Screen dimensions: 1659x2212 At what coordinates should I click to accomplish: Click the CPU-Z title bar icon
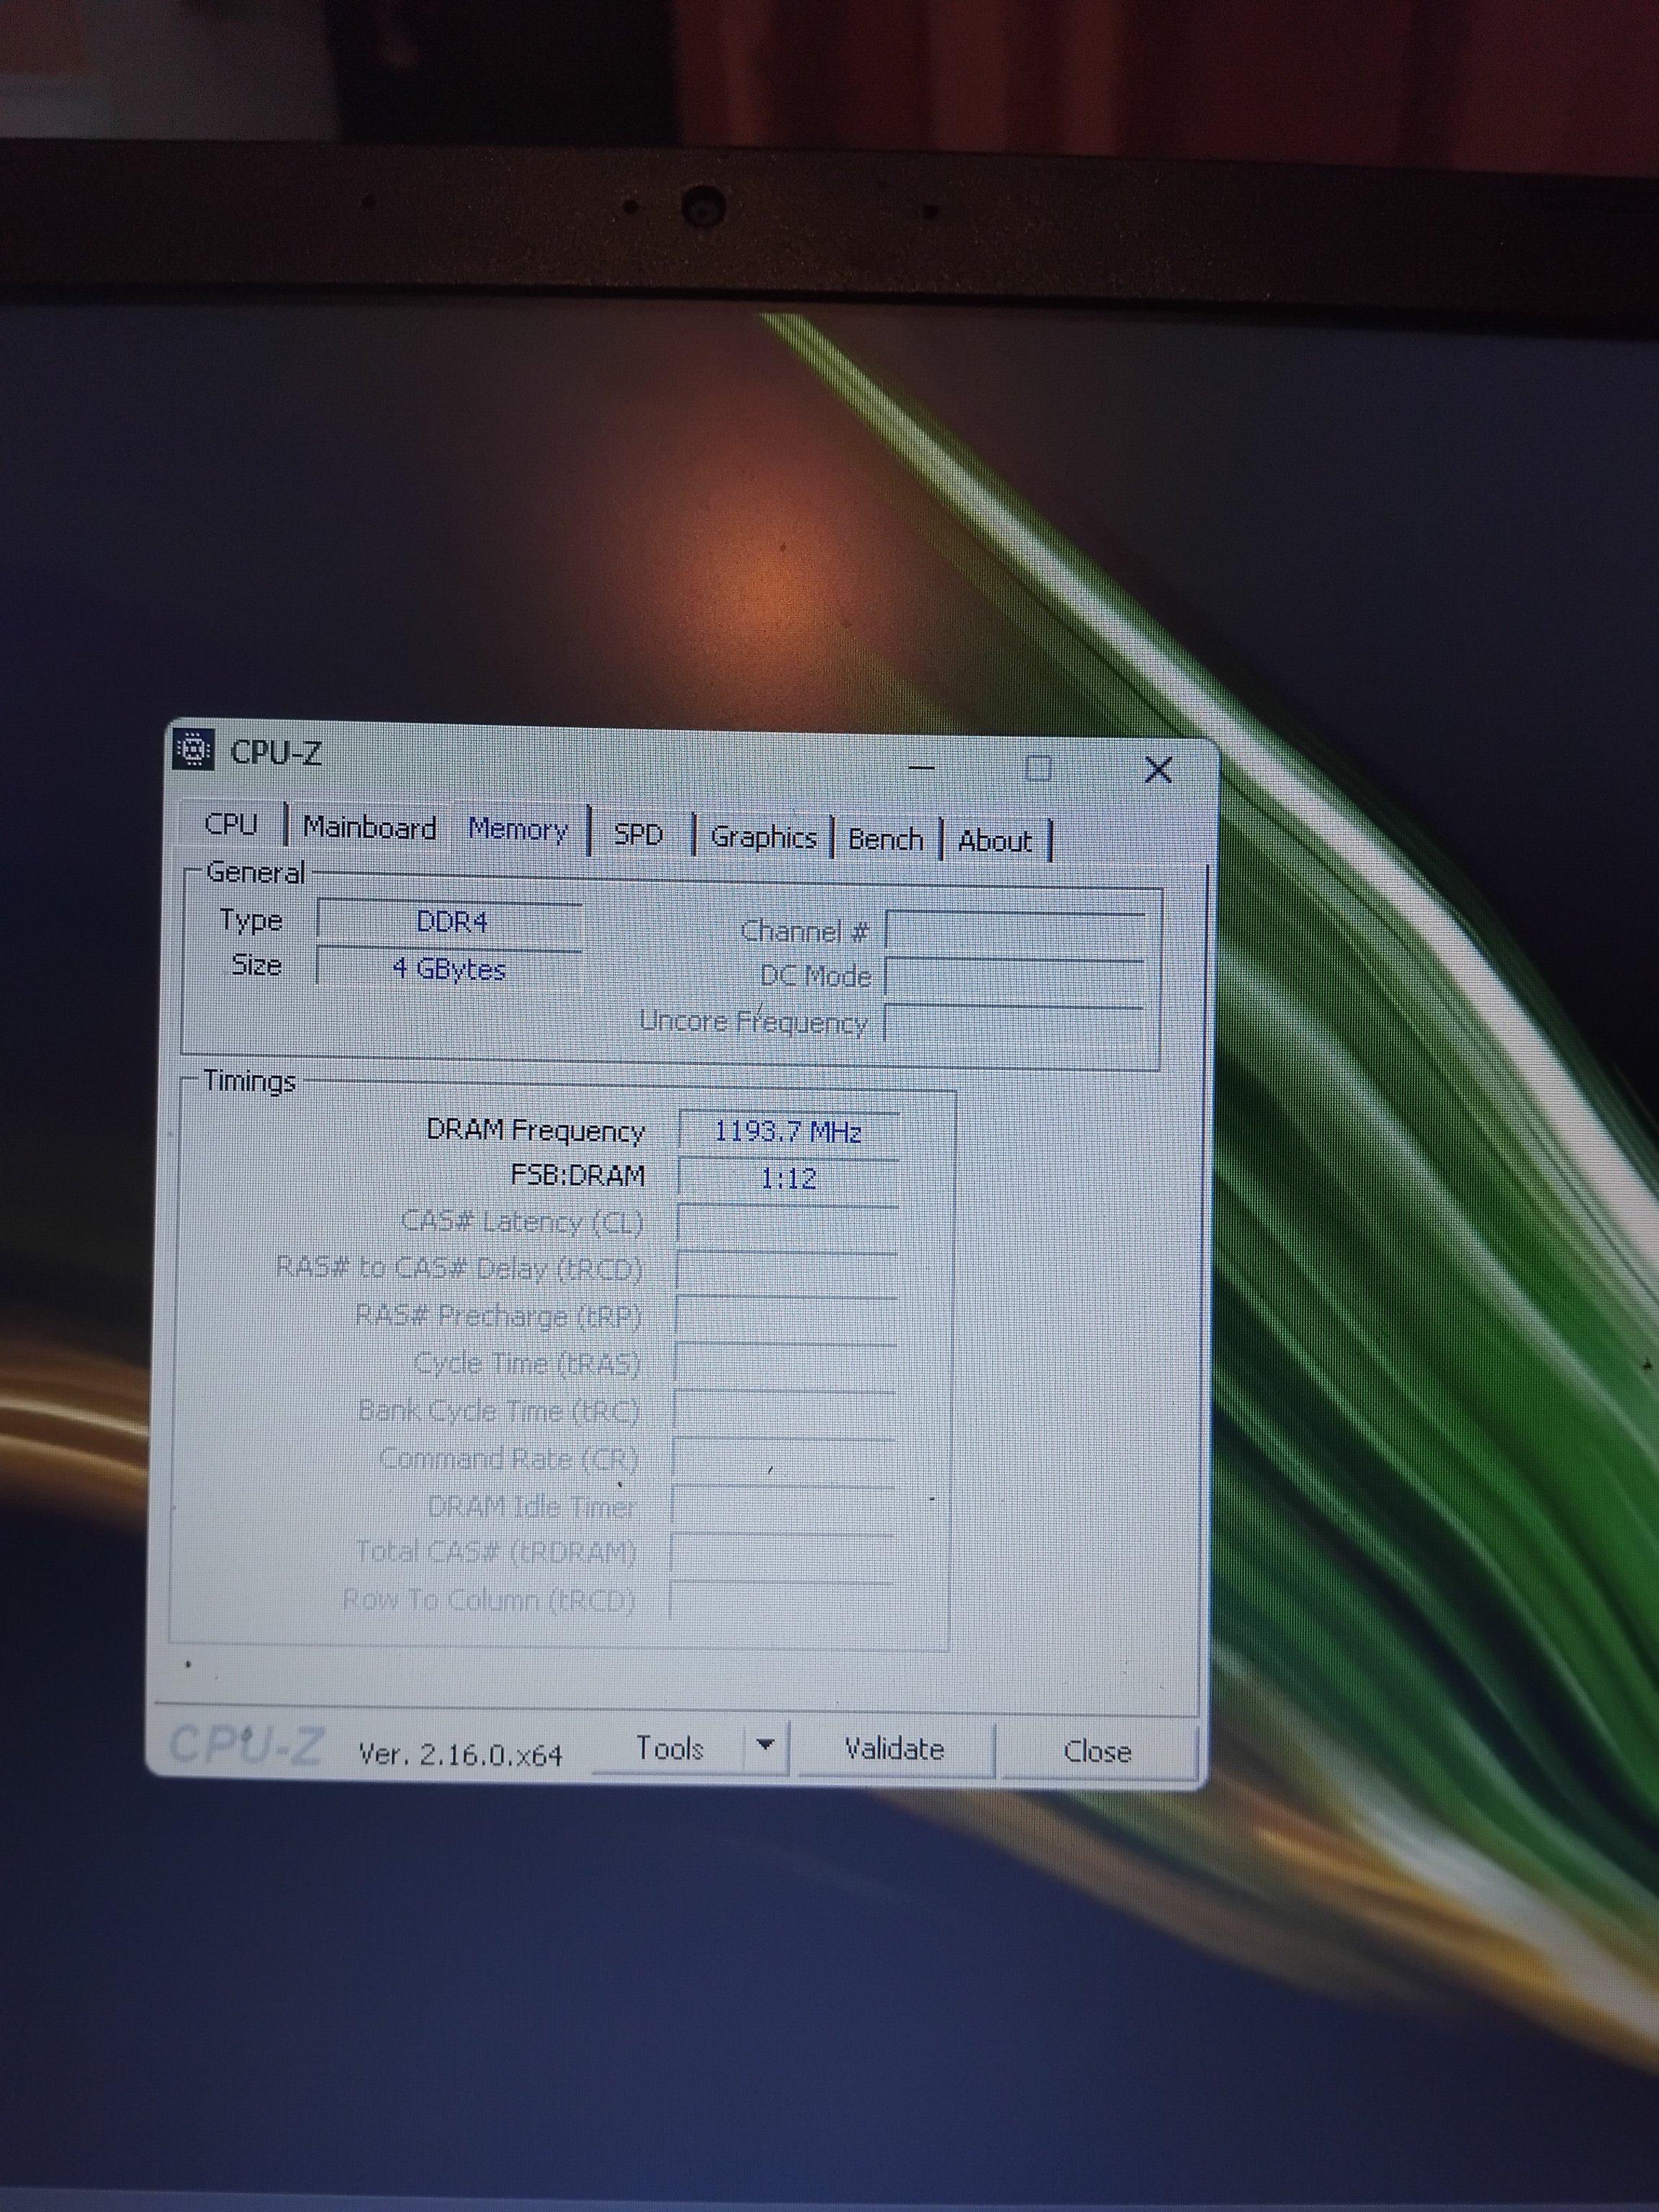coord(194,749)
